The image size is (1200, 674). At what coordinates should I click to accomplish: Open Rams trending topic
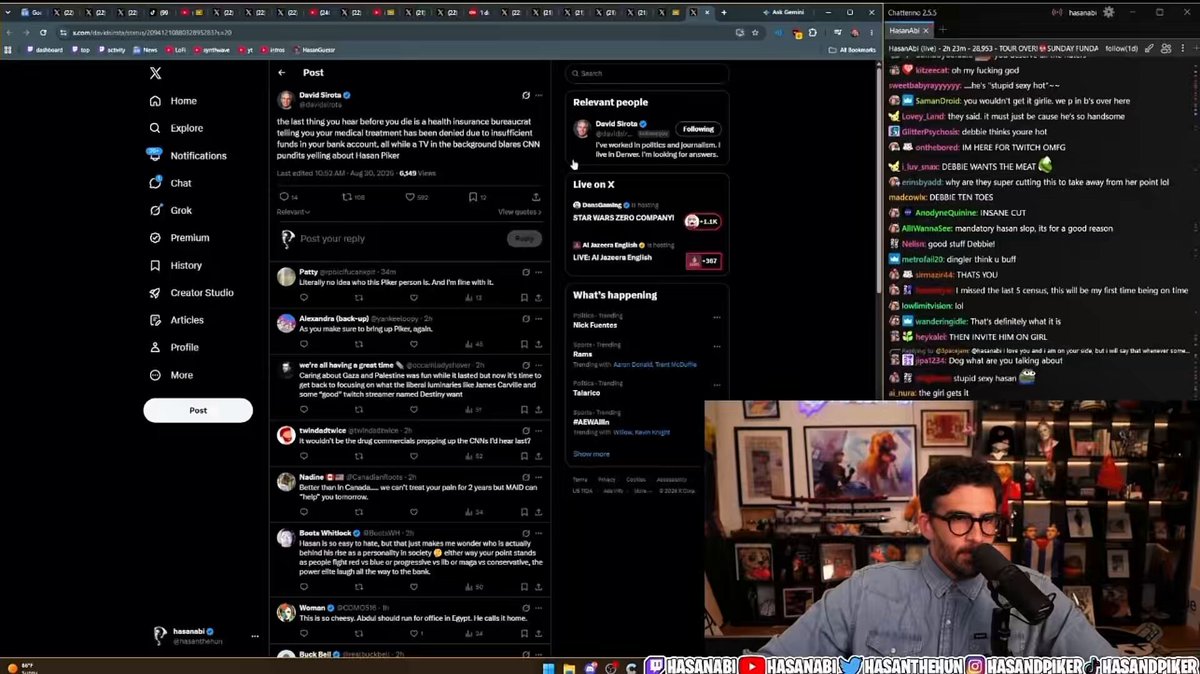[x=583, y=354]
